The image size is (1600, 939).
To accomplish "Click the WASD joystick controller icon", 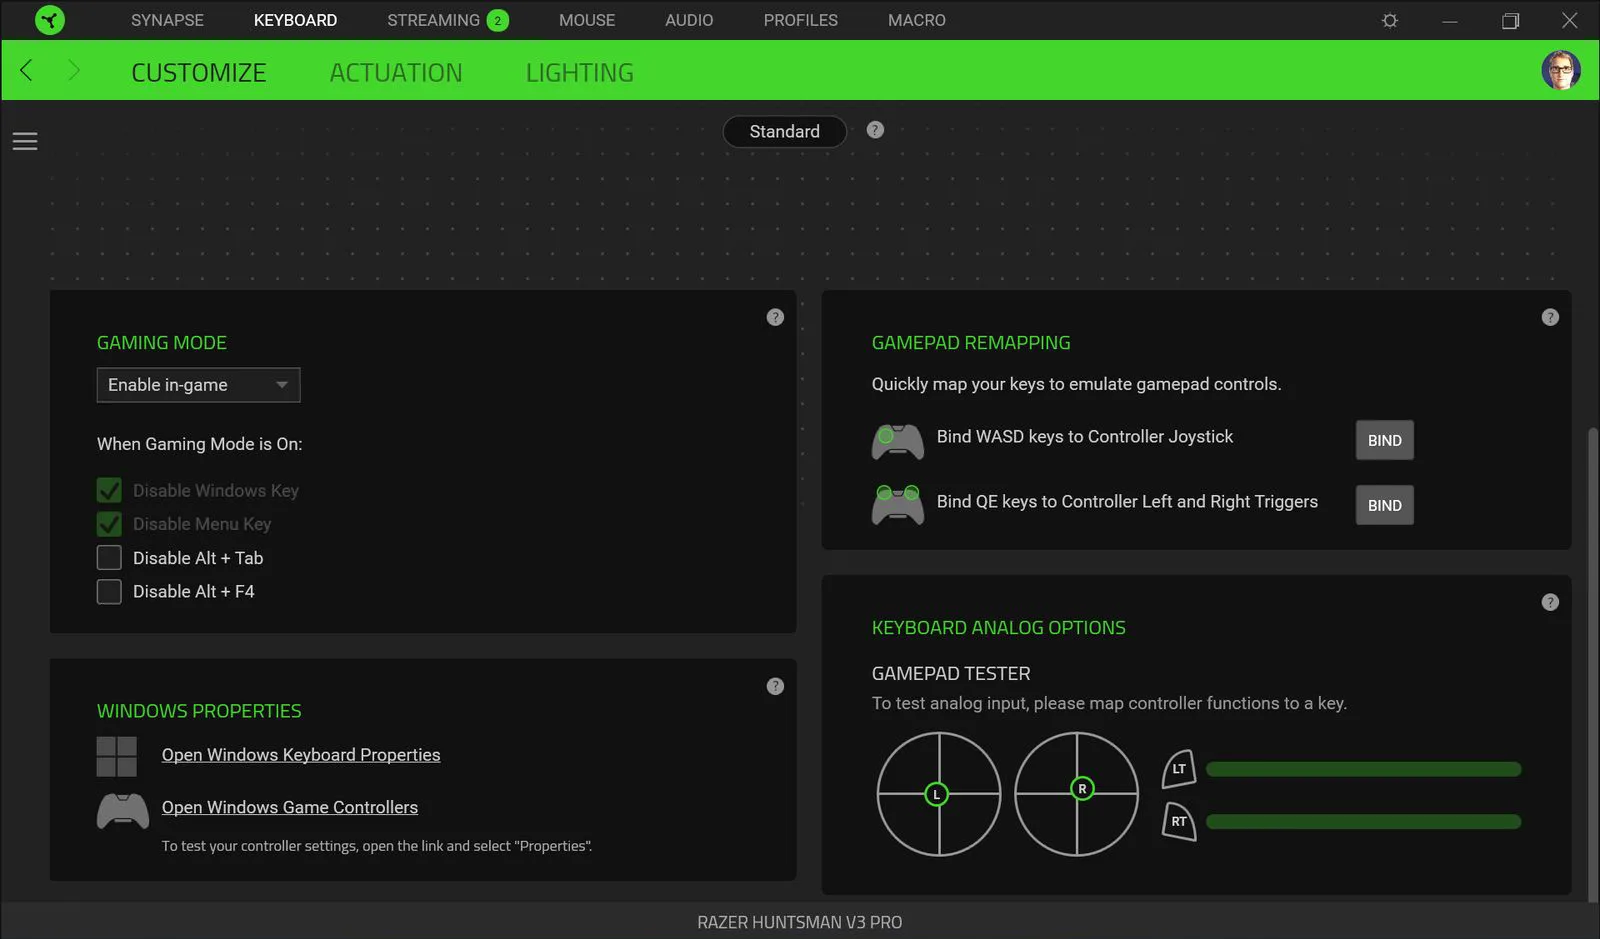I will 898,442.
